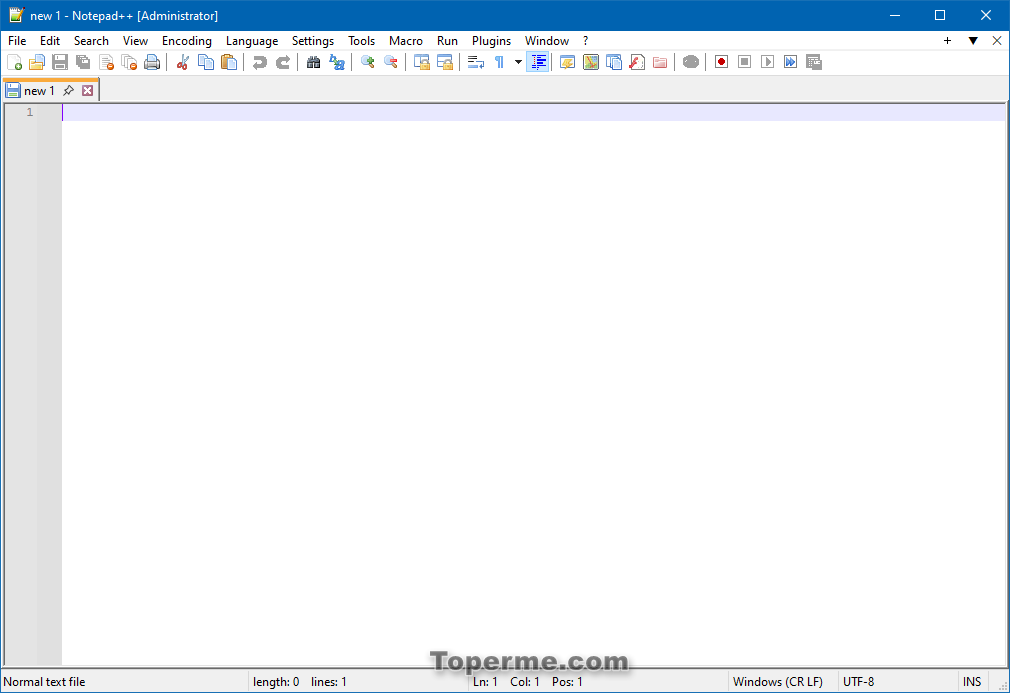Click the Paste clipboard icon
The height and width of the screenshot is (693, 1010).
(x=229, y=62)
